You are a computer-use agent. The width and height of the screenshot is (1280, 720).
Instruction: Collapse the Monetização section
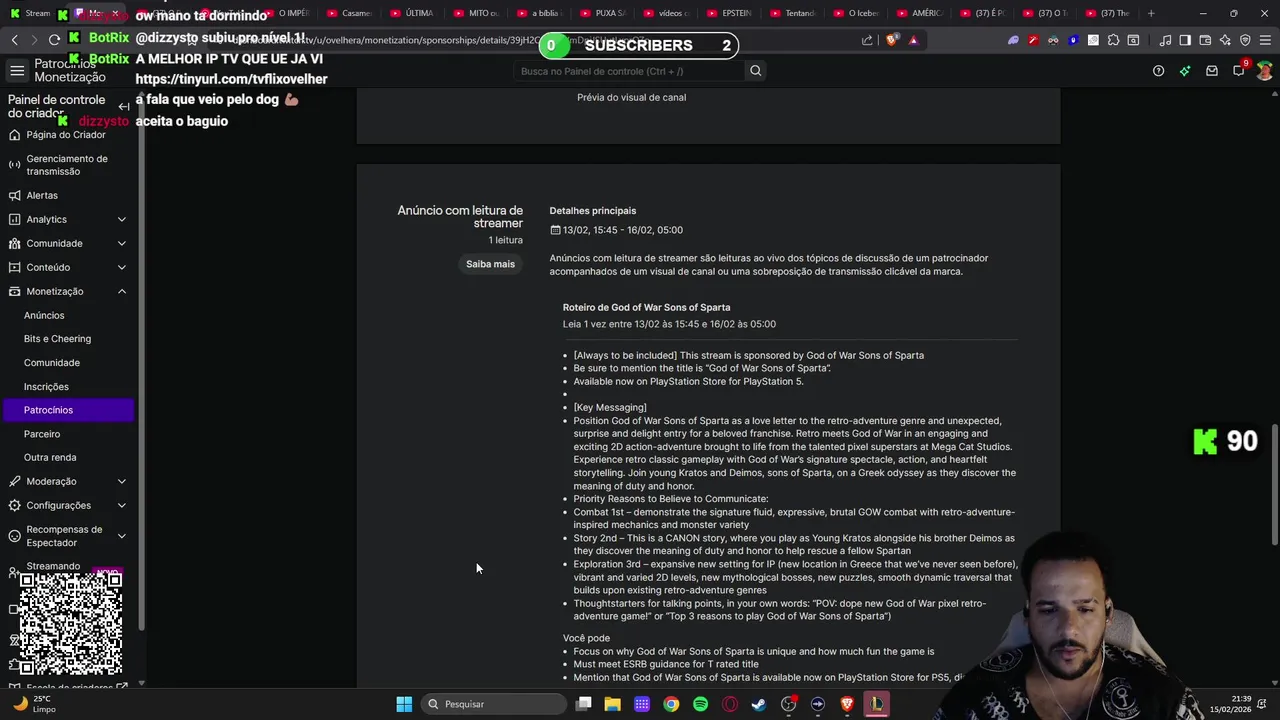click(x=67, y=291)
